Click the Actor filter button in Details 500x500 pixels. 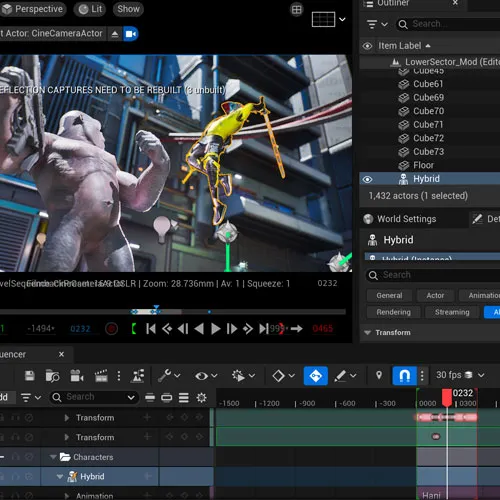435,295
